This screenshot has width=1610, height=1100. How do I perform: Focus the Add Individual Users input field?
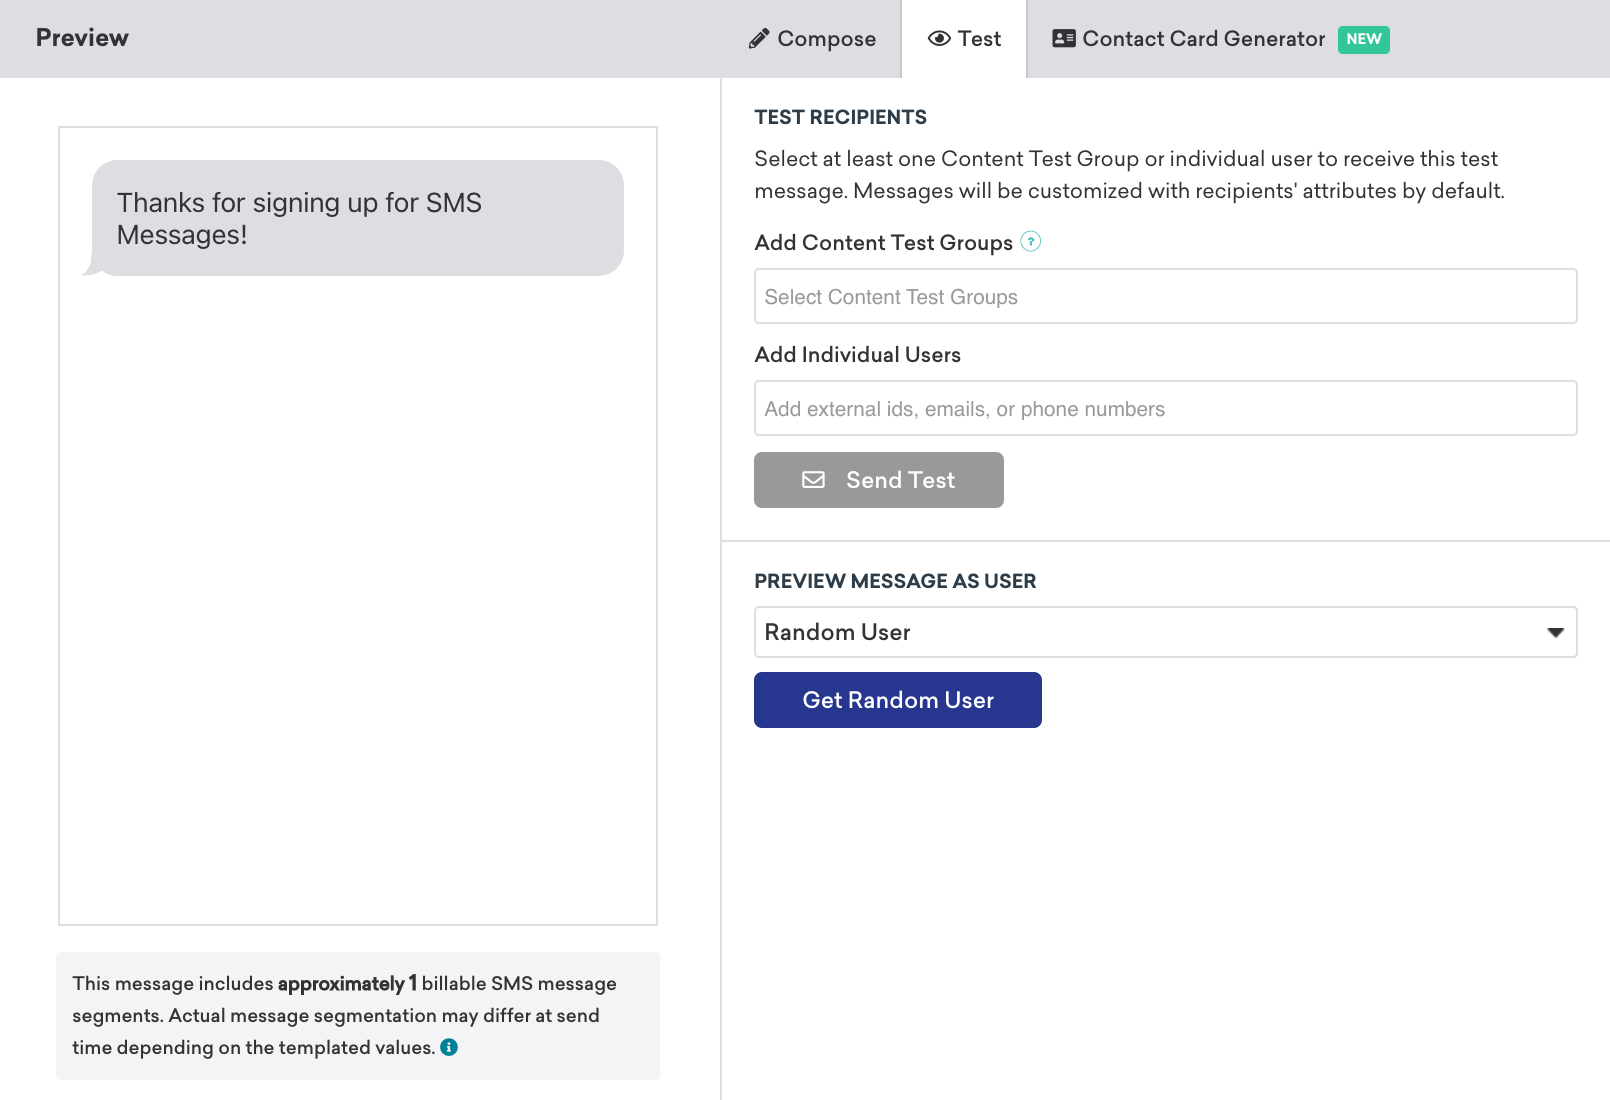(x=1166, y=408)
